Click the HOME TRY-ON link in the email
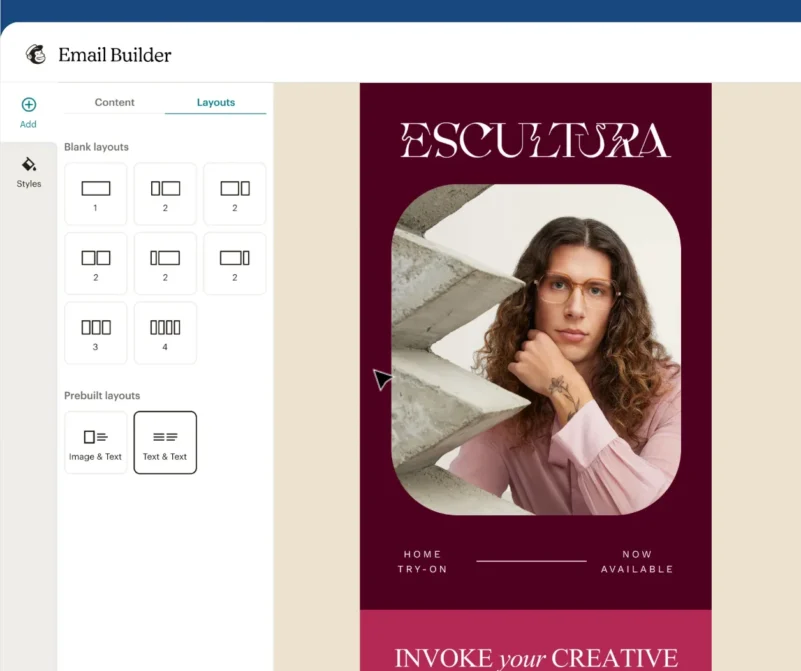This screenshot has height=671, width=801. coord(422,560)
